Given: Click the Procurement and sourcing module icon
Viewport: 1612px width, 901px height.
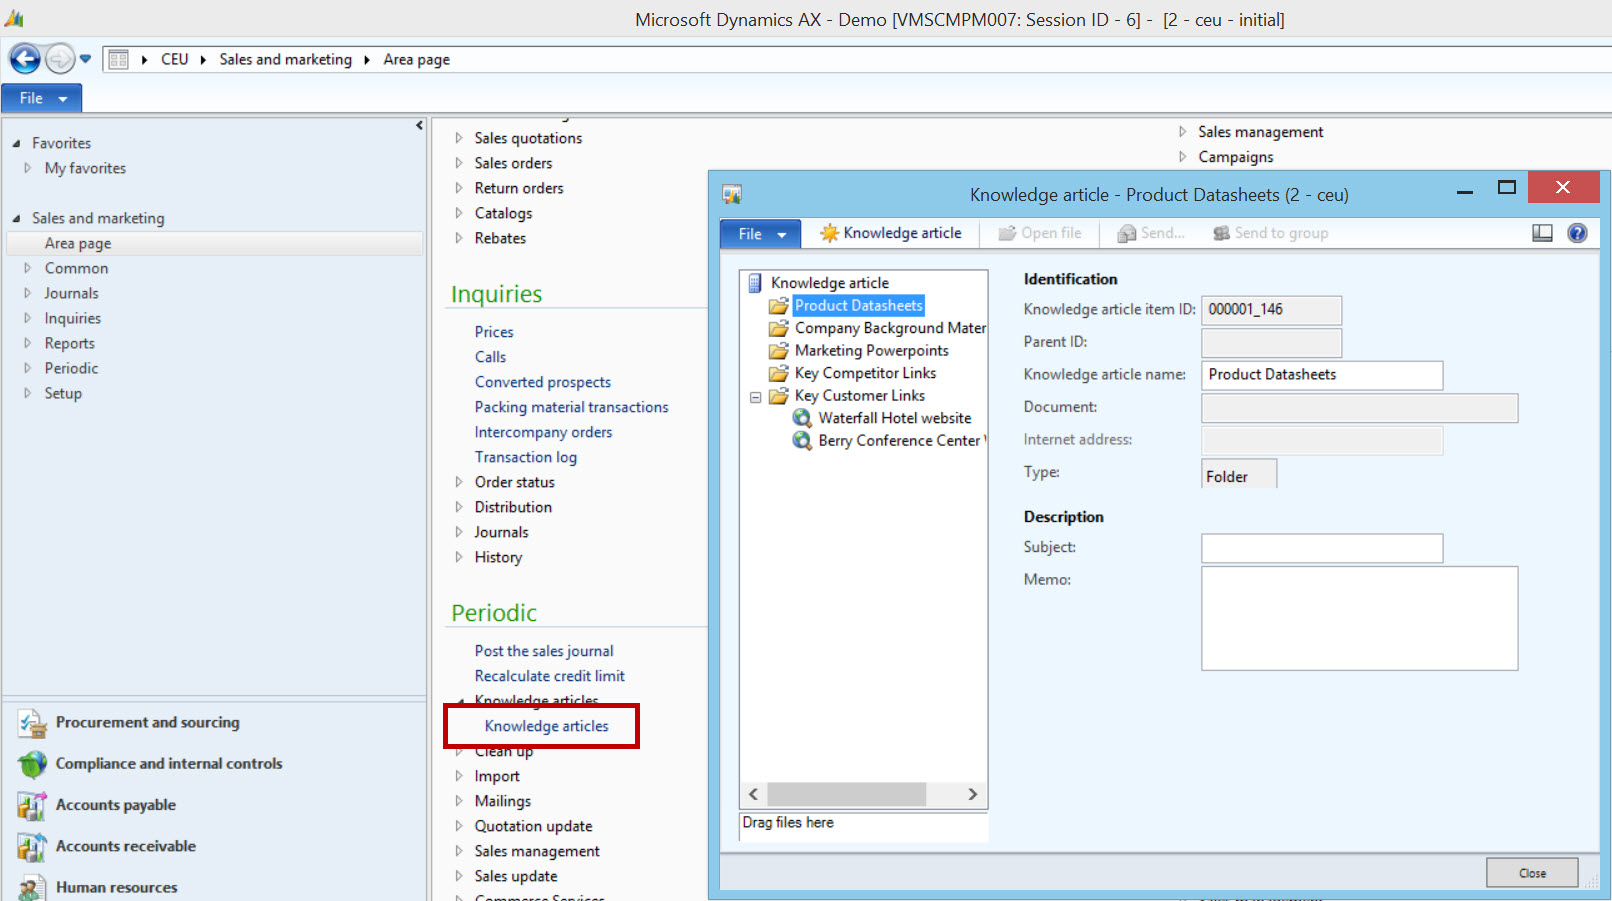Looking at the screenshot, I should 32,723.
